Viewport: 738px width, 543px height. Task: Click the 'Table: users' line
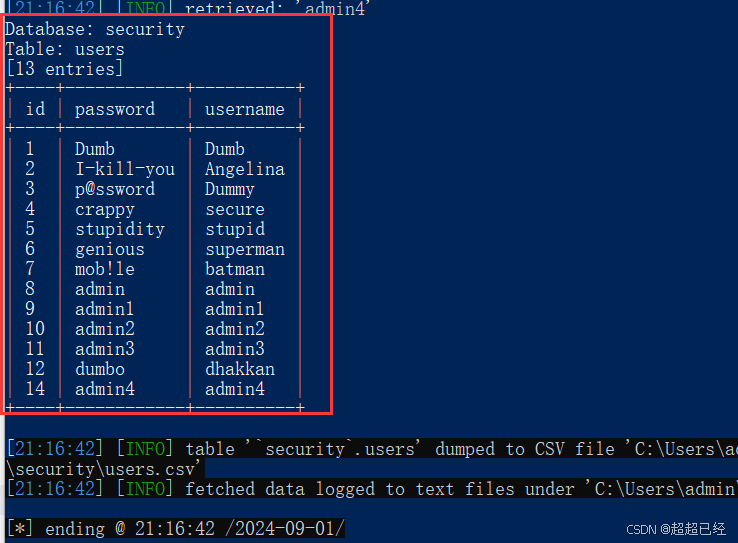tap(65, 49)
